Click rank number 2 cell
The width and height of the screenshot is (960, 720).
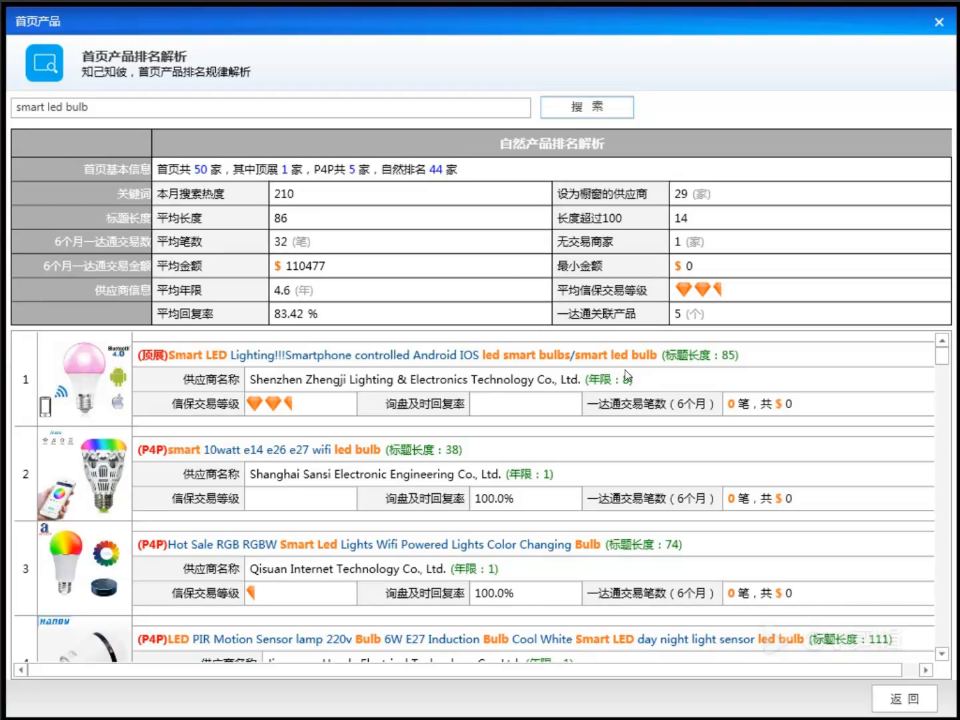click(25, 474)
